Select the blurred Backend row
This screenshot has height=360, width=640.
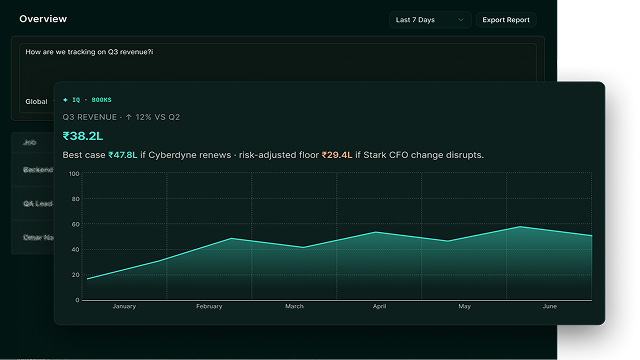tap(33, 170)
